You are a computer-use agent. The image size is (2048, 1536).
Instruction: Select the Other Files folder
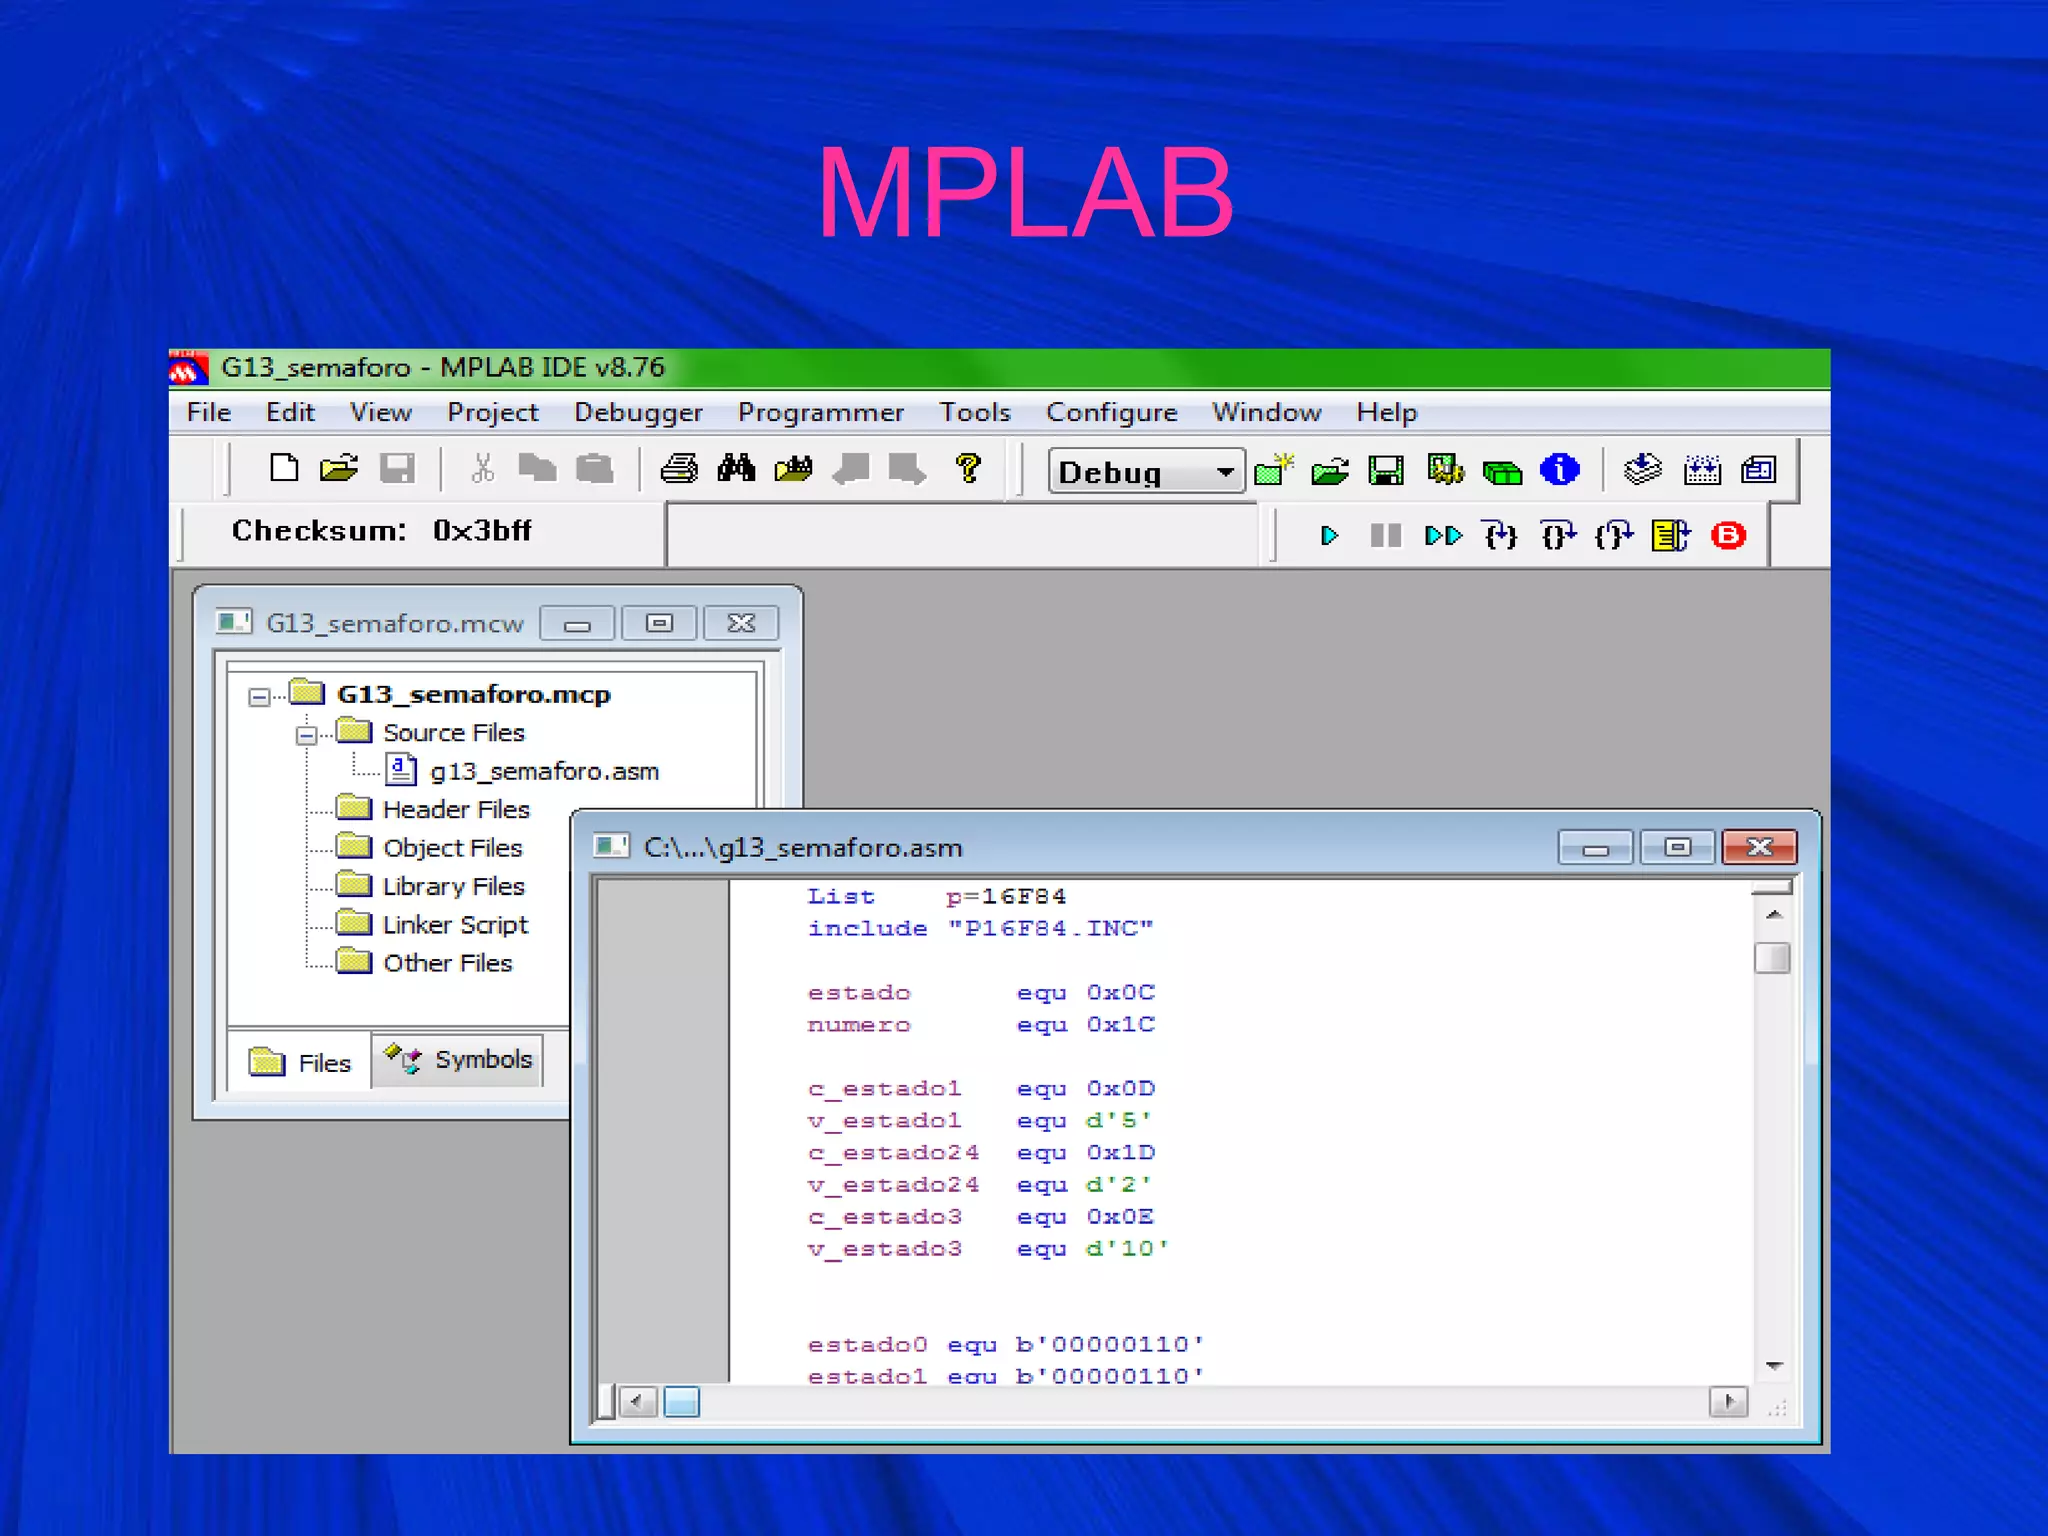tap(447, 963)
